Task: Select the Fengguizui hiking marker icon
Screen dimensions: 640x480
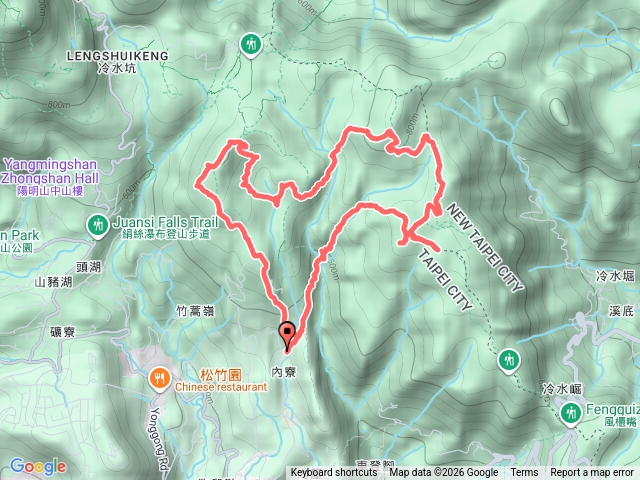Action: pos(570,413)
